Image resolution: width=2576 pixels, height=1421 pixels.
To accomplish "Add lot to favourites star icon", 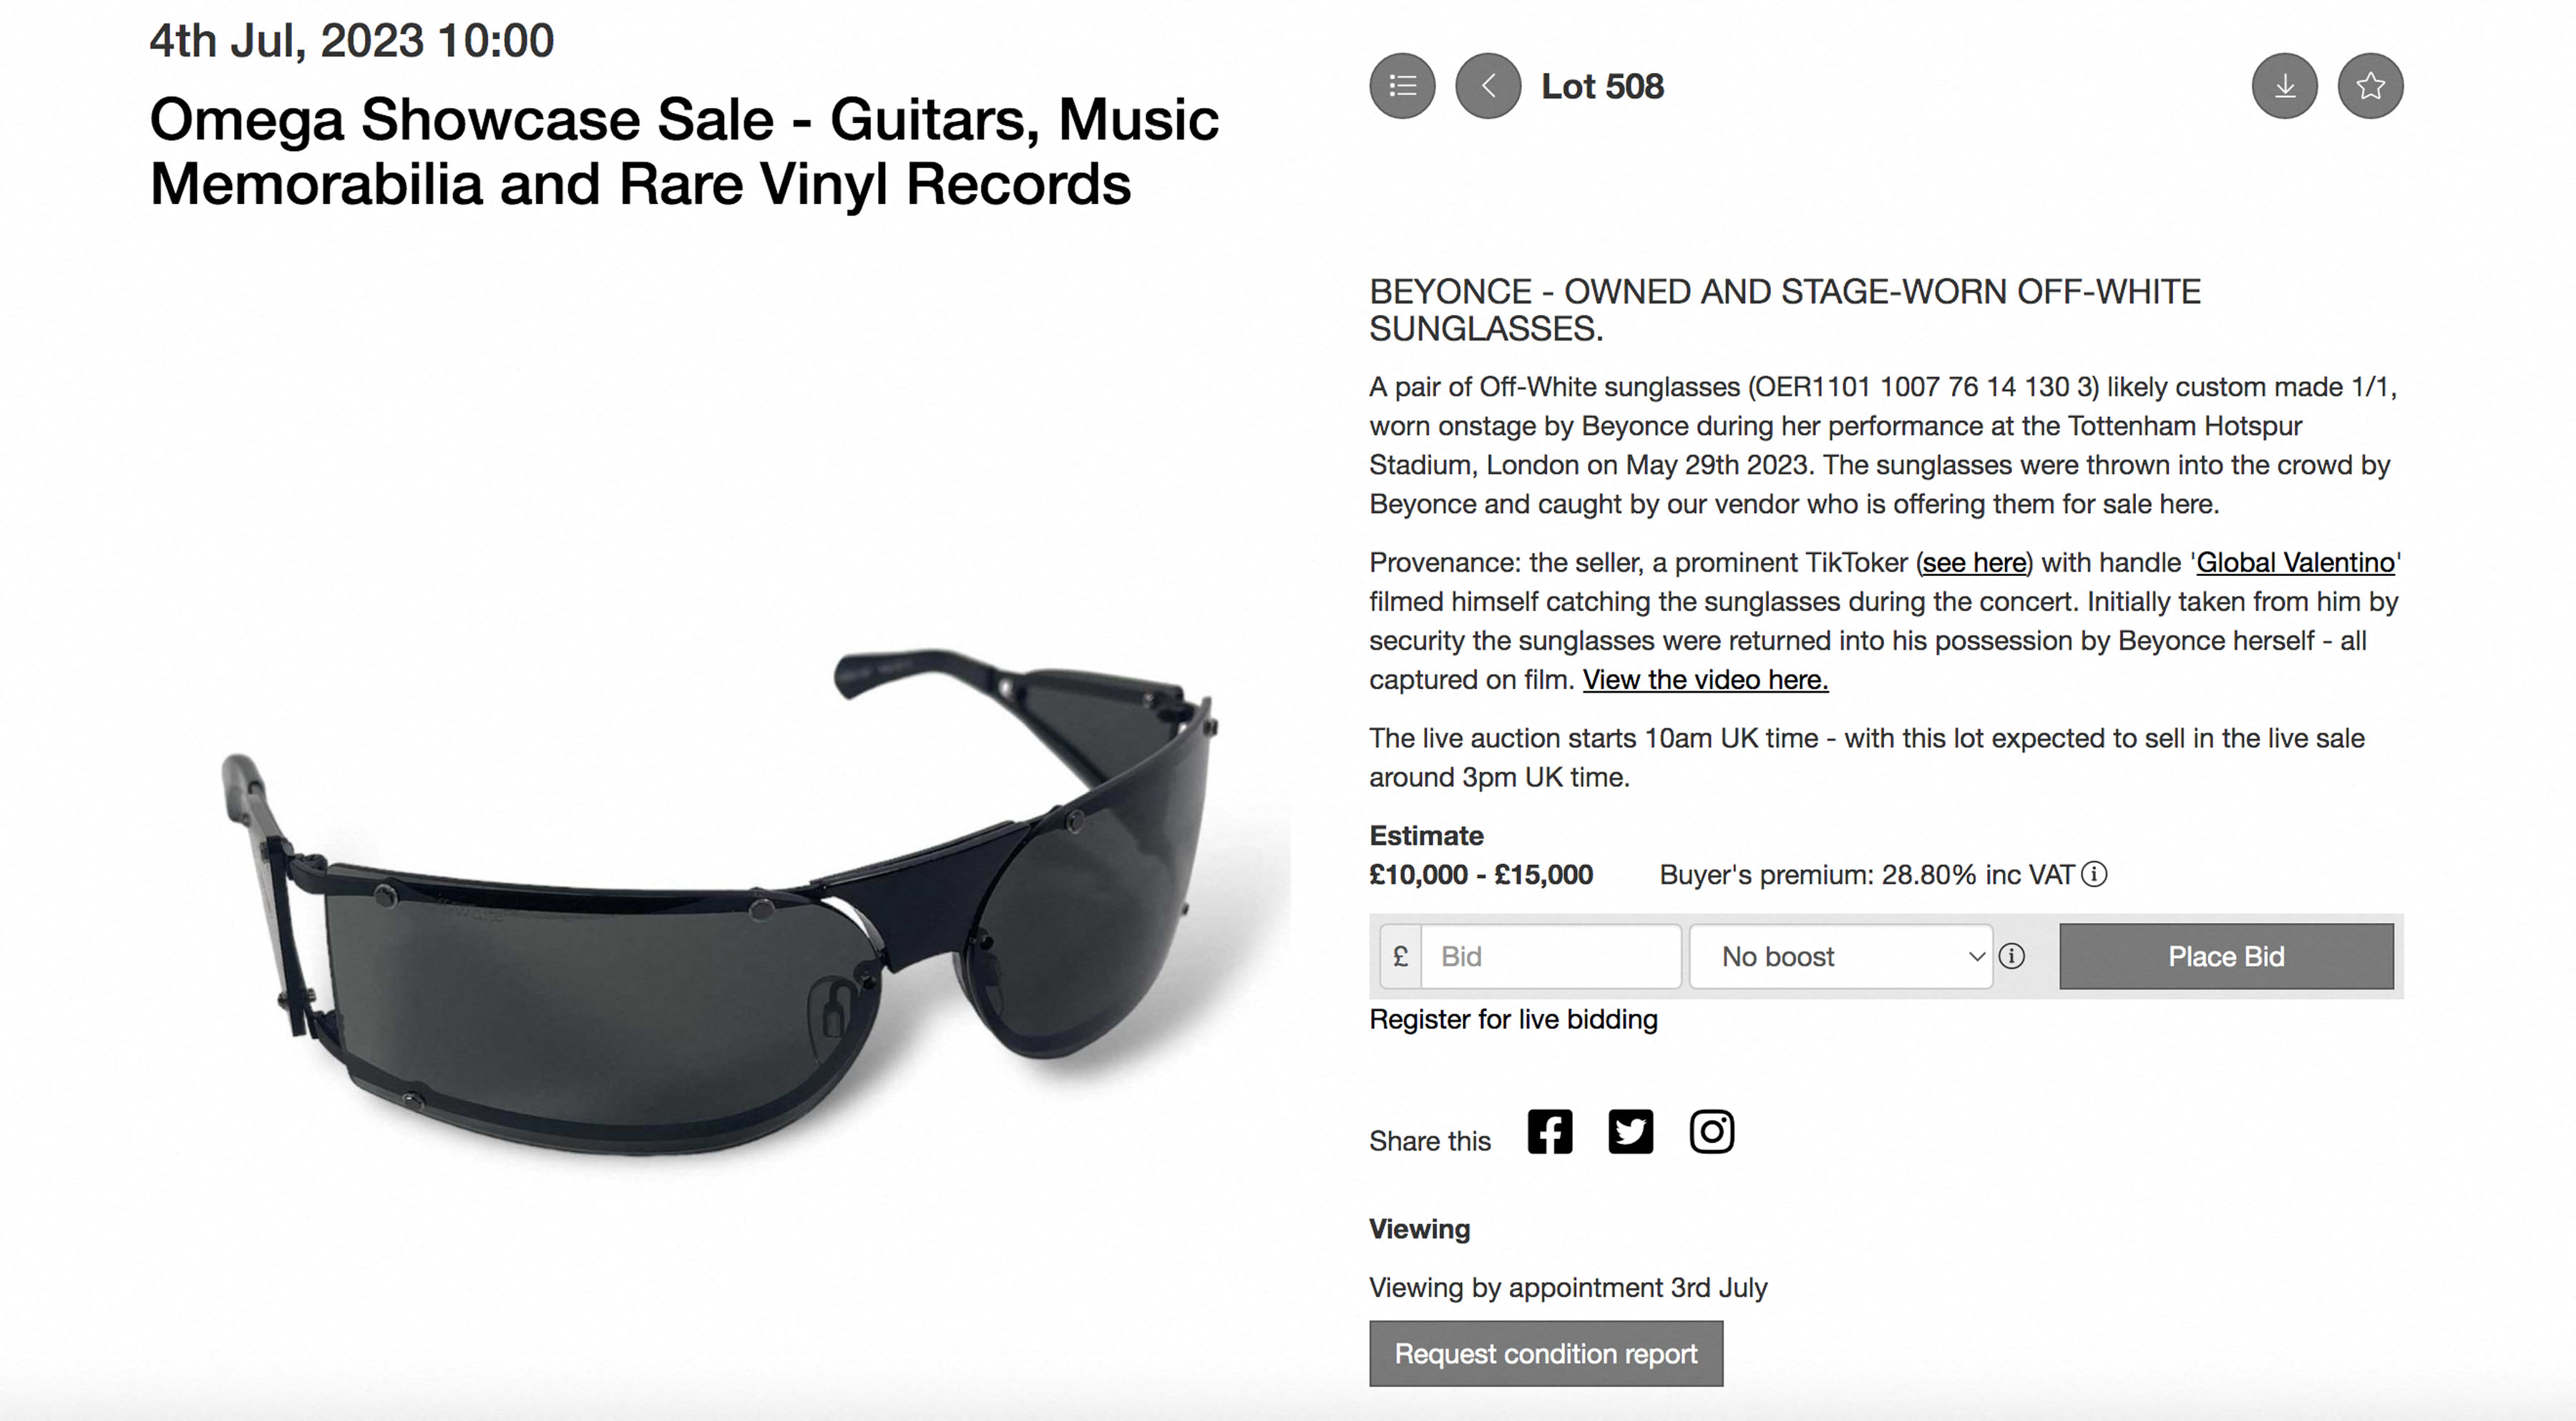I will point(2371,86).
